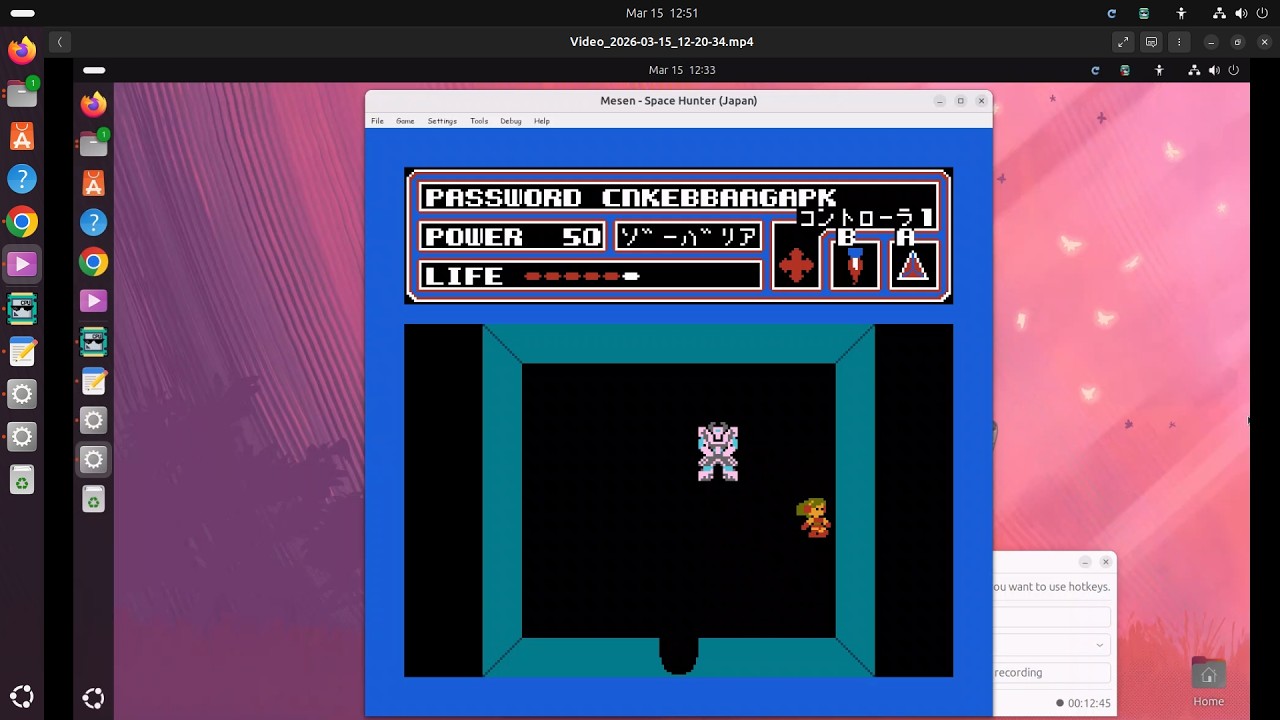Click the Activities pill in the system top bar
The image size is (1280, 720).
pos(22,13)
